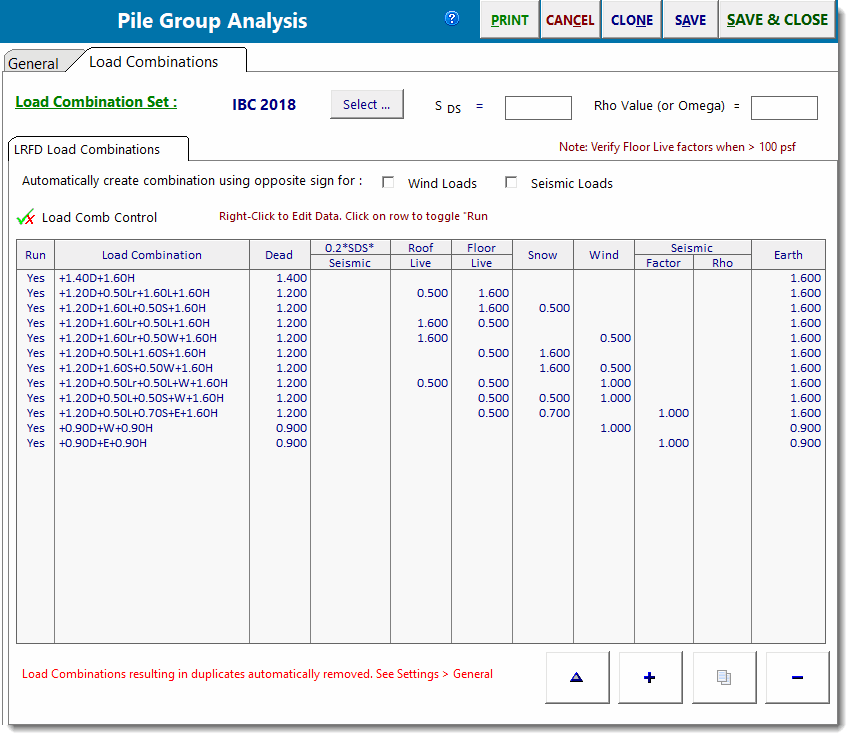Image resolution: width=853 pixels, height=740 pixels.
Task: Click the Rho Value (or Omega) input field
Action: click(x=784, y=108)
